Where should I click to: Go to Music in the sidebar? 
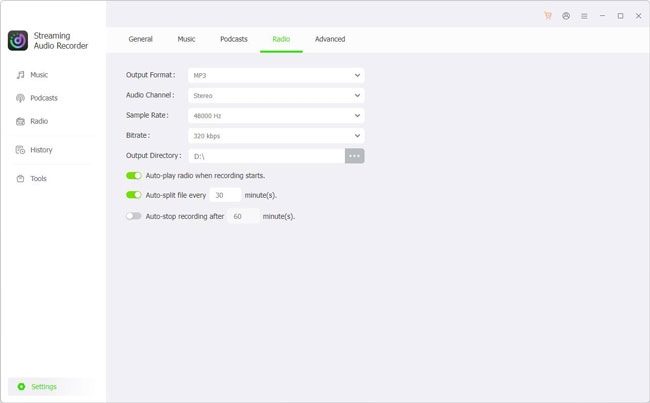click(39, 75)
